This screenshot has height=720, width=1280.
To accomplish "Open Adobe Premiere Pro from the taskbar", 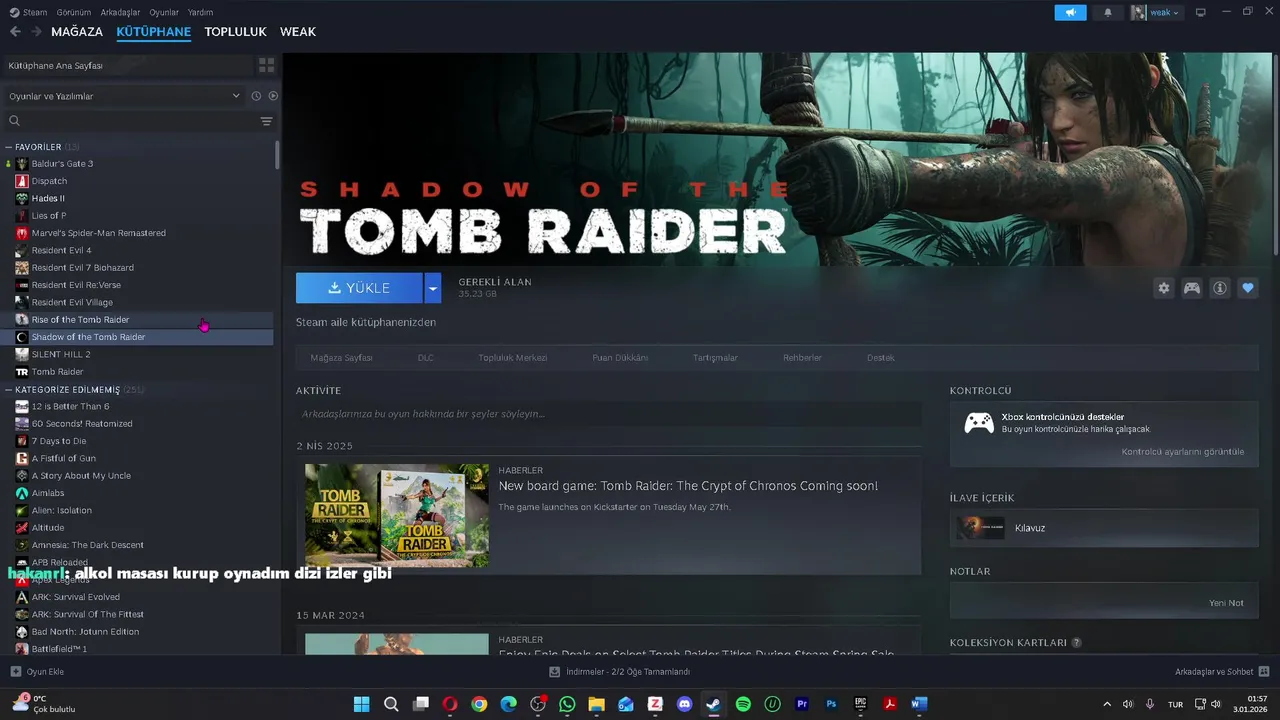I will pos(801,704).
